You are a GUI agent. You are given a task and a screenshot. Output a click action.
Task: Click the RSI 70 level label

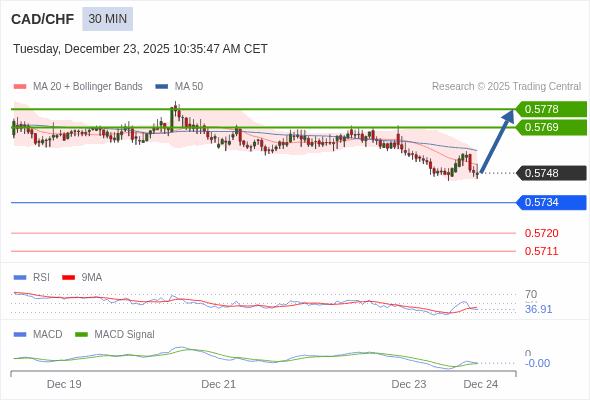531,294
